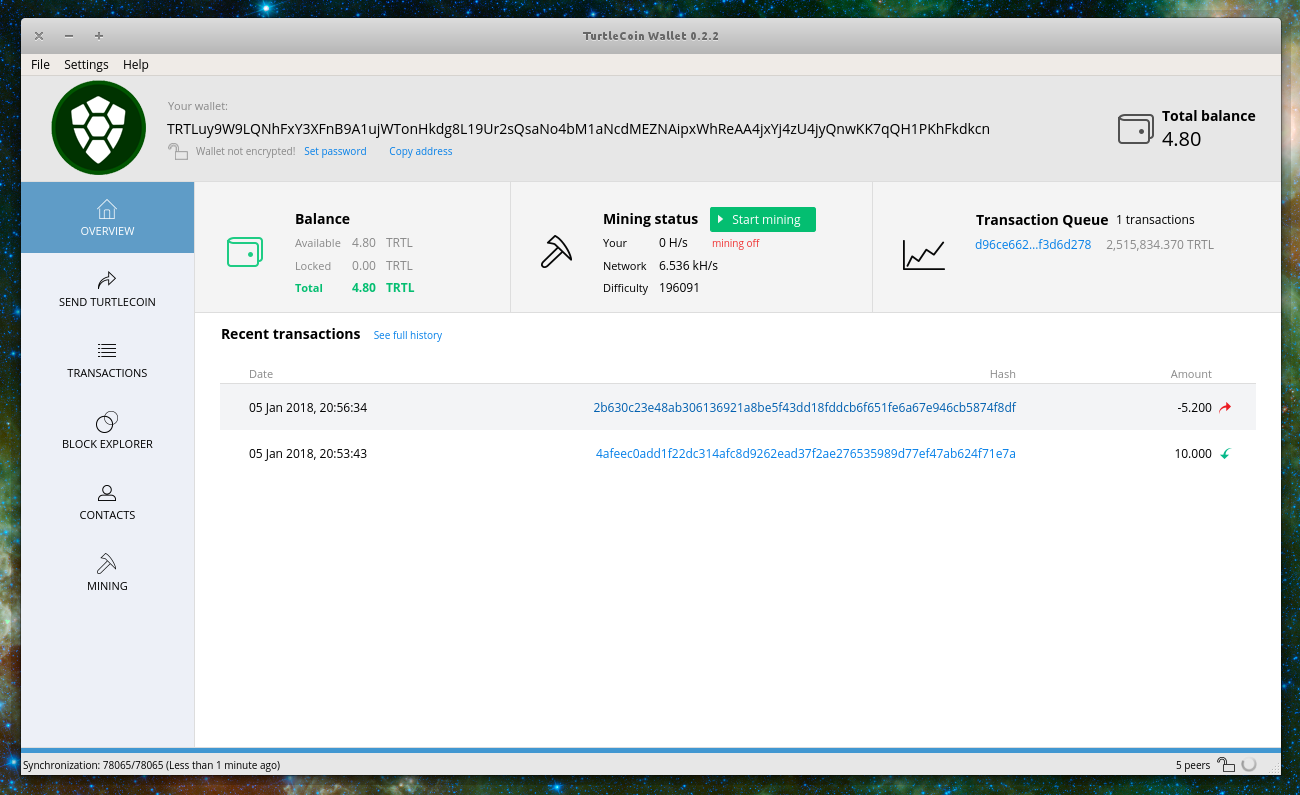Image resolution: width=1300 pixels, height=795 pixels.
Task: Click the Block Explorer circles icon
Action: click(x=107, y=422)
